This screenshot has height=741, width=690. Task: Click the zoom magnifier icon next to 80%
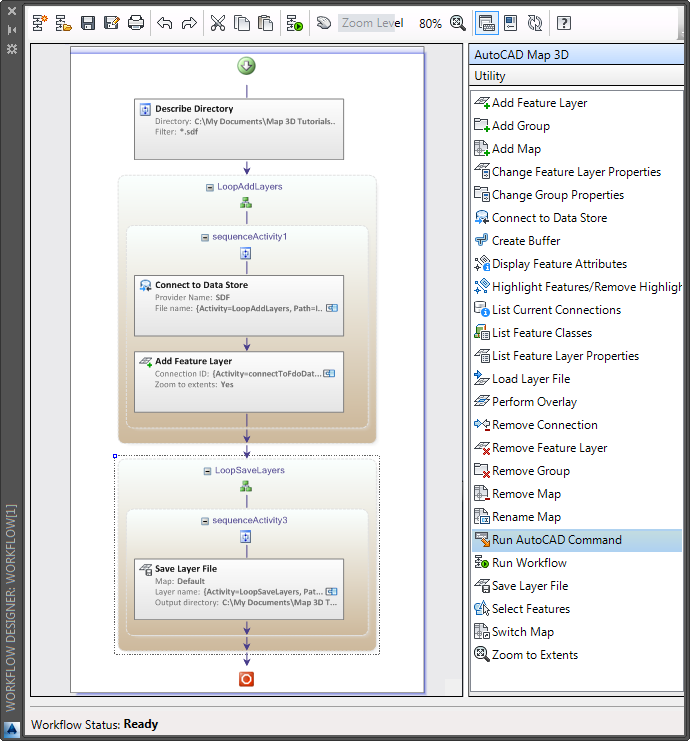pyautogui.click(x=457, y=23)
